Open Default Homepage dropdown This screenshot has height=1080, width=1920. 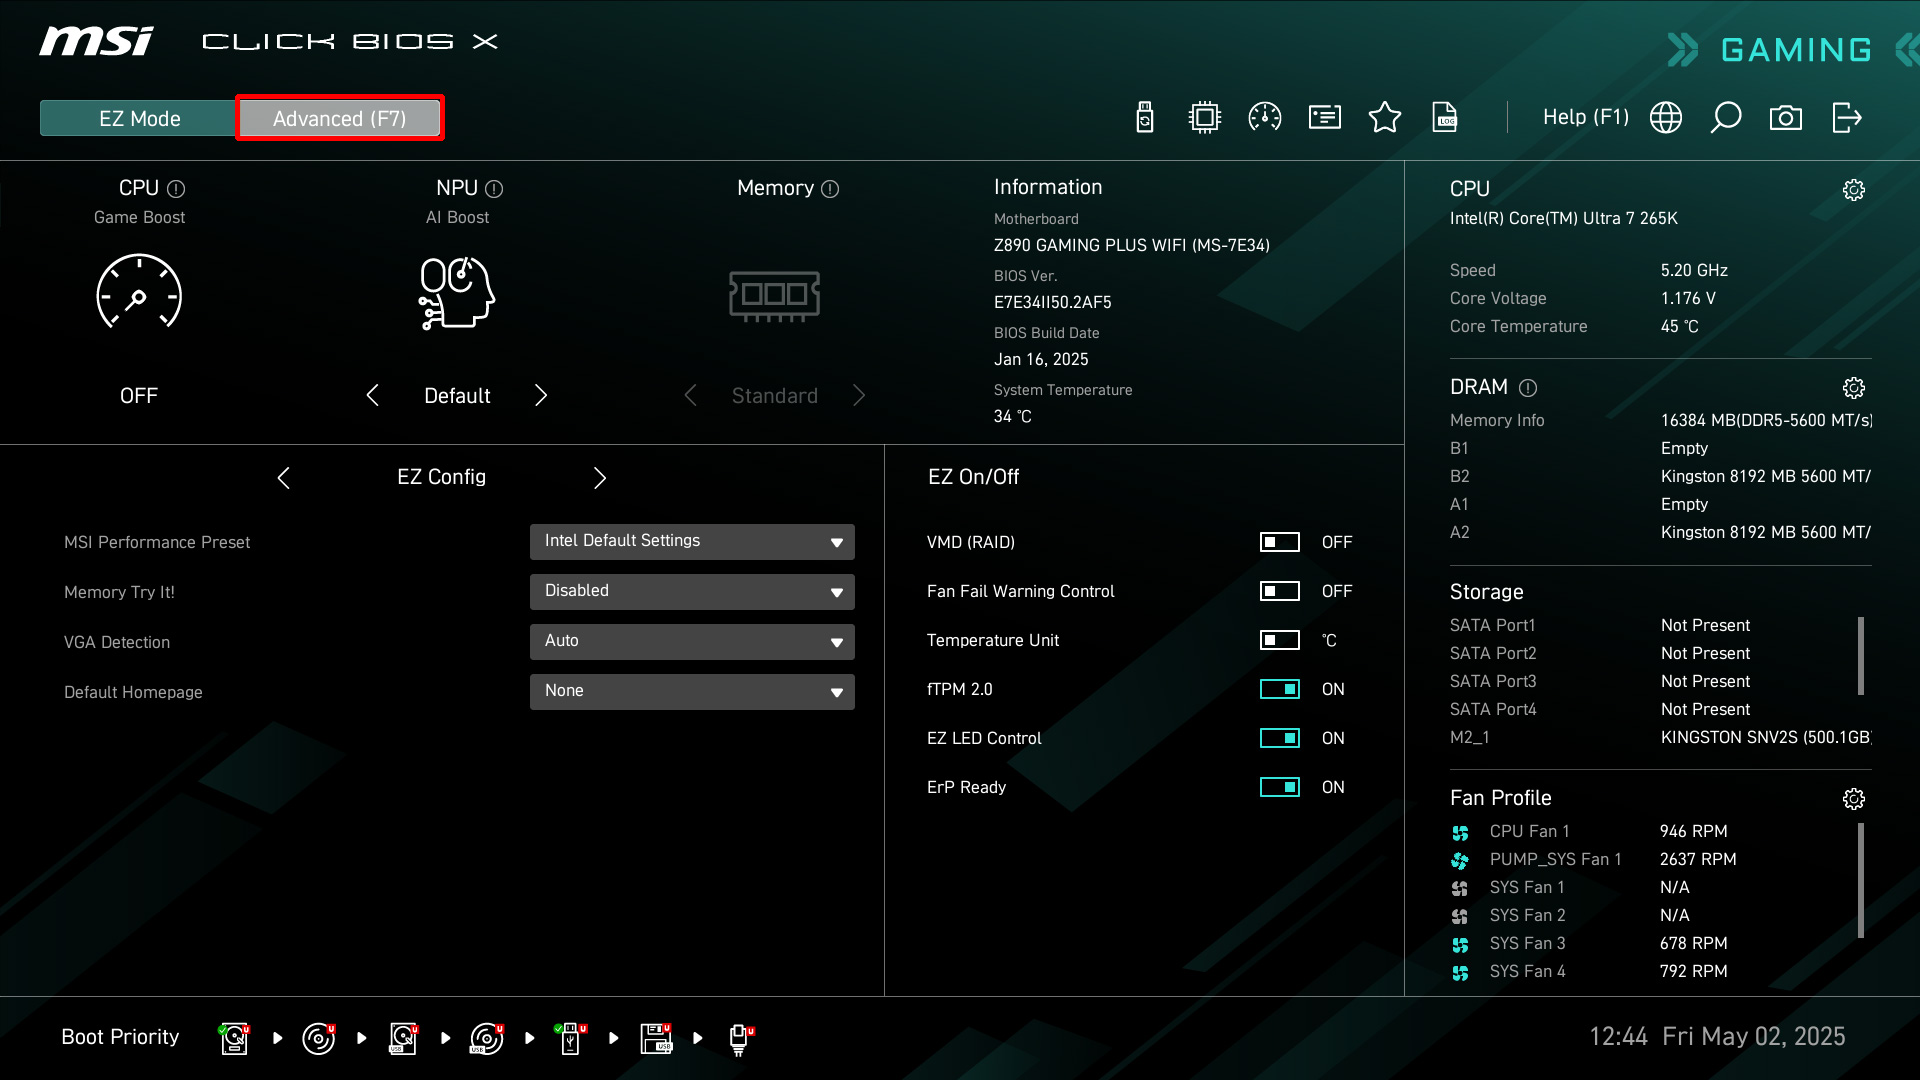point(692,691)
